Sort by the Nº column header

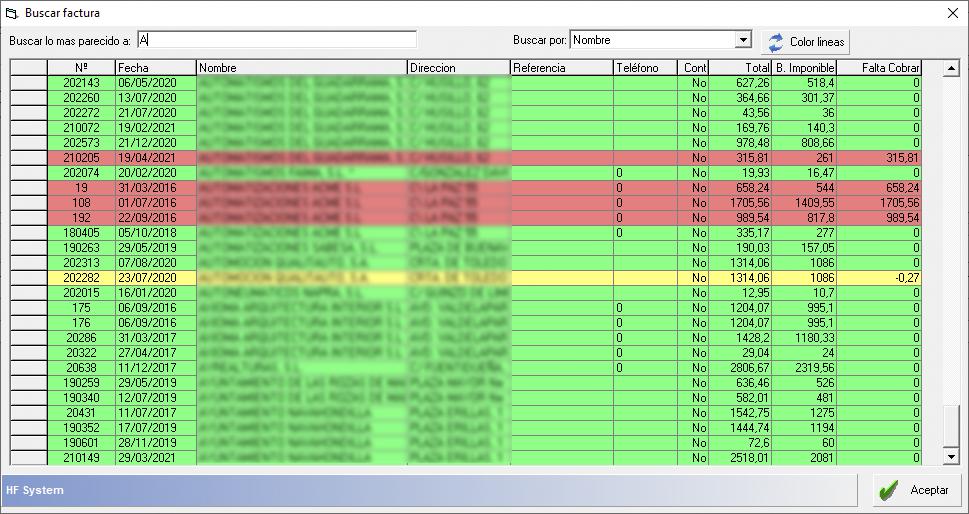tap(81, 67)
